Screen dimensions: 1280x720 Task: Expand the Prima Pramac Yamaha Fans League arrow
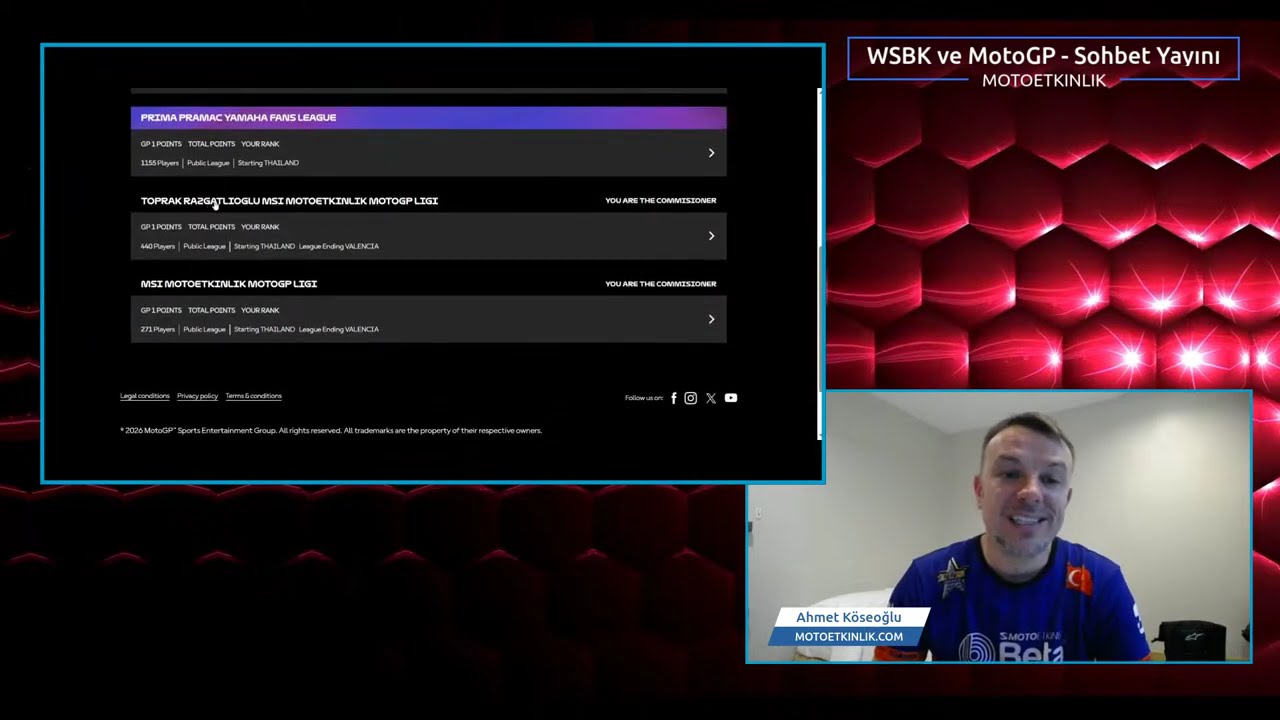coord(711,153)
